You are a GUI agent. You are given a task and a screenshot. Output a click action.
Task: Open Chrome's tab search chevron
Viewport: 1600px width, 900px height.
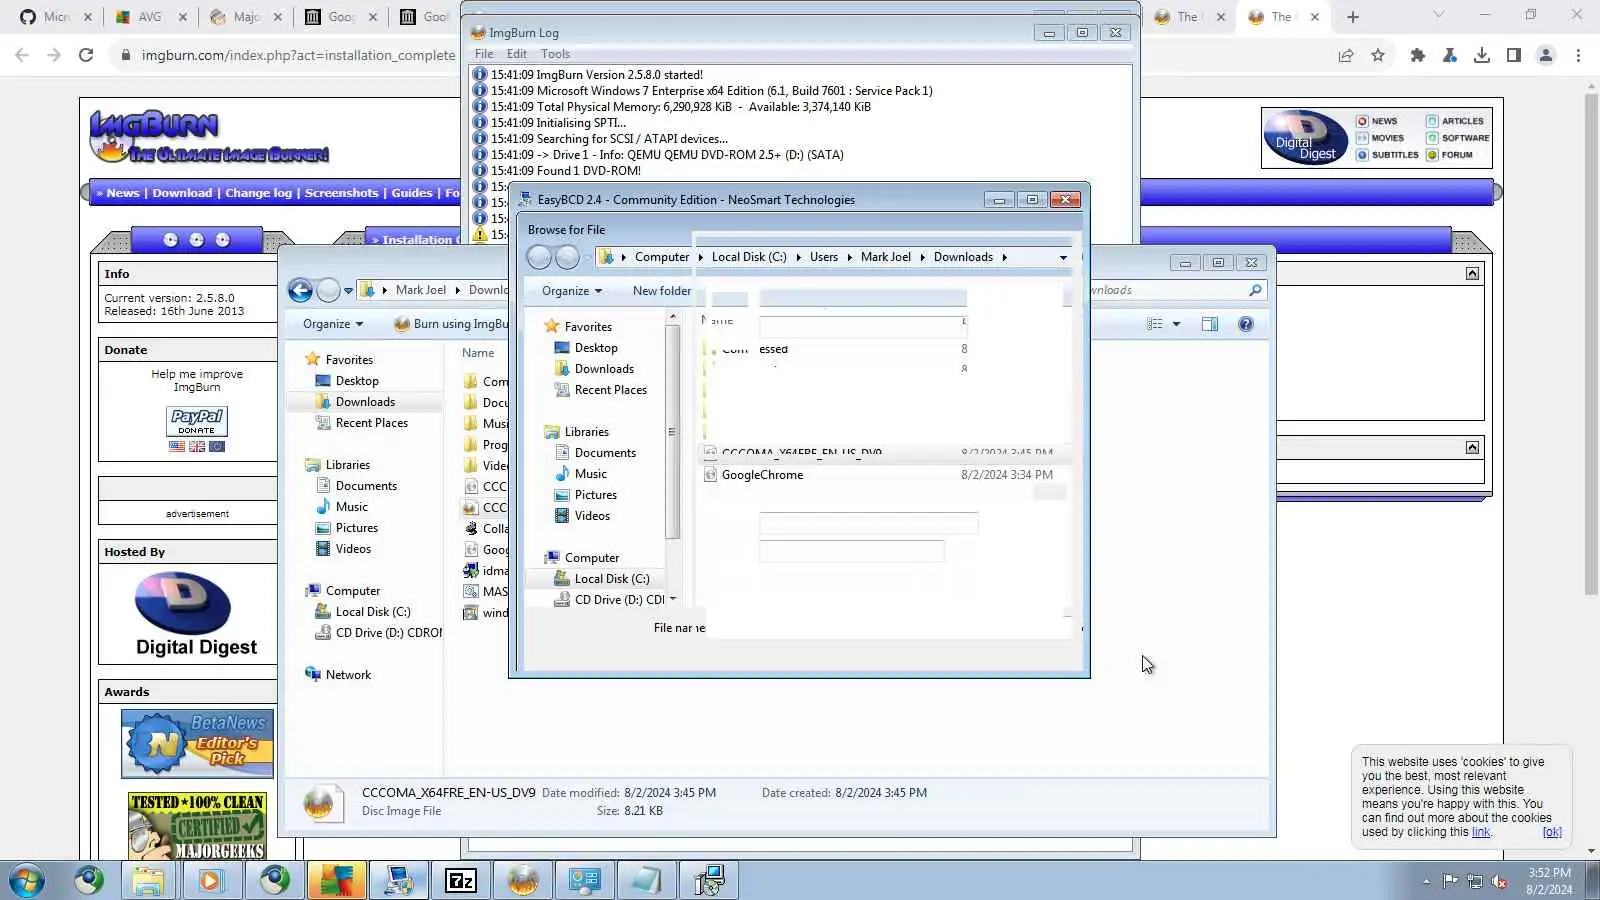click(x=1439, y=15)
